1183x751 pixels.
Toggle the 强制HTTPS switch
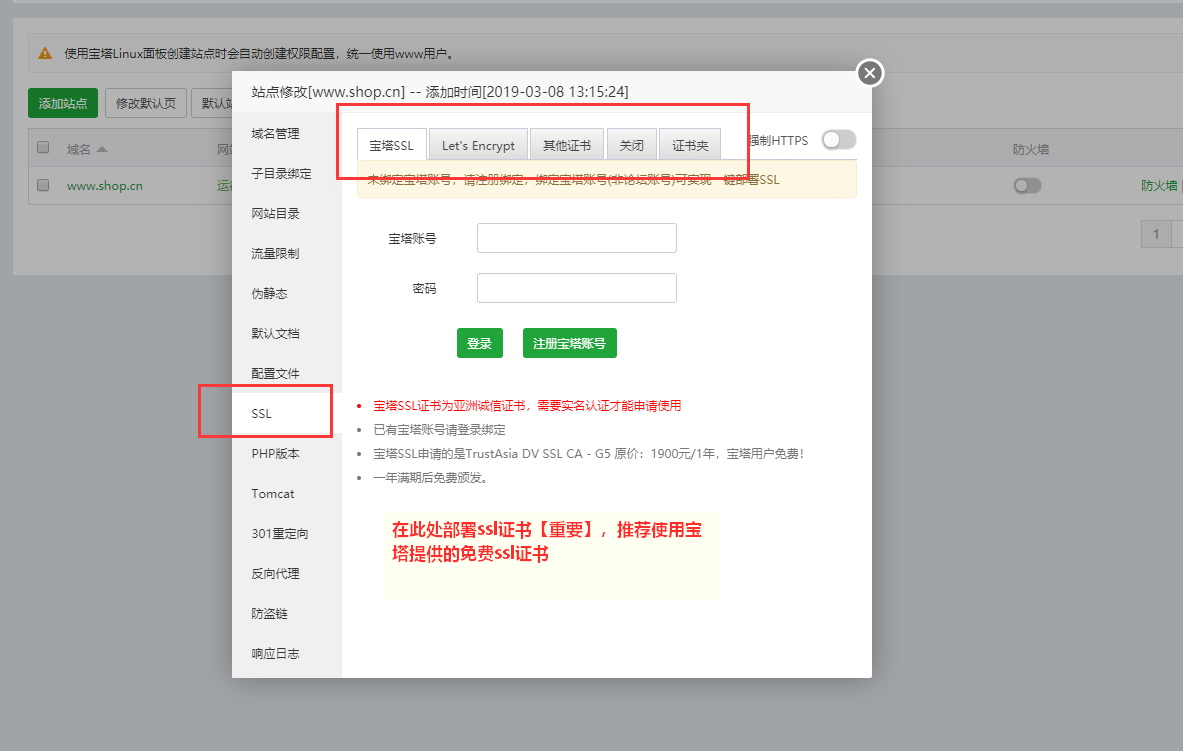pyautogui.click(x=838, y=141)
